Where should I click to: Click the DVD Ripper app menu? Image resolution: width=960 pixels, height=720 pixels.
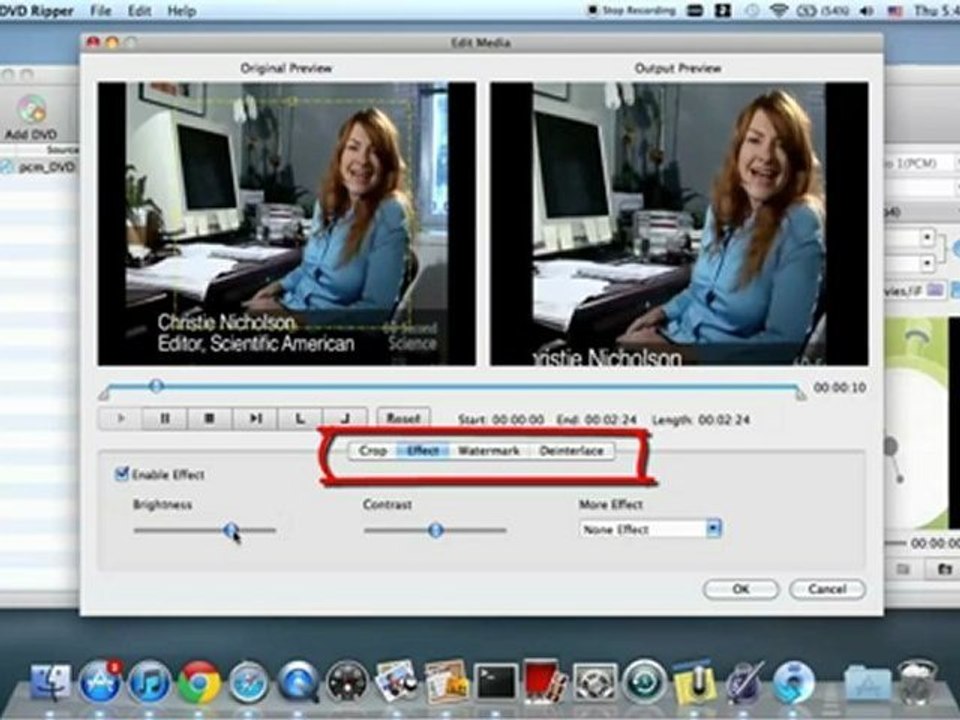pos(37,10)
